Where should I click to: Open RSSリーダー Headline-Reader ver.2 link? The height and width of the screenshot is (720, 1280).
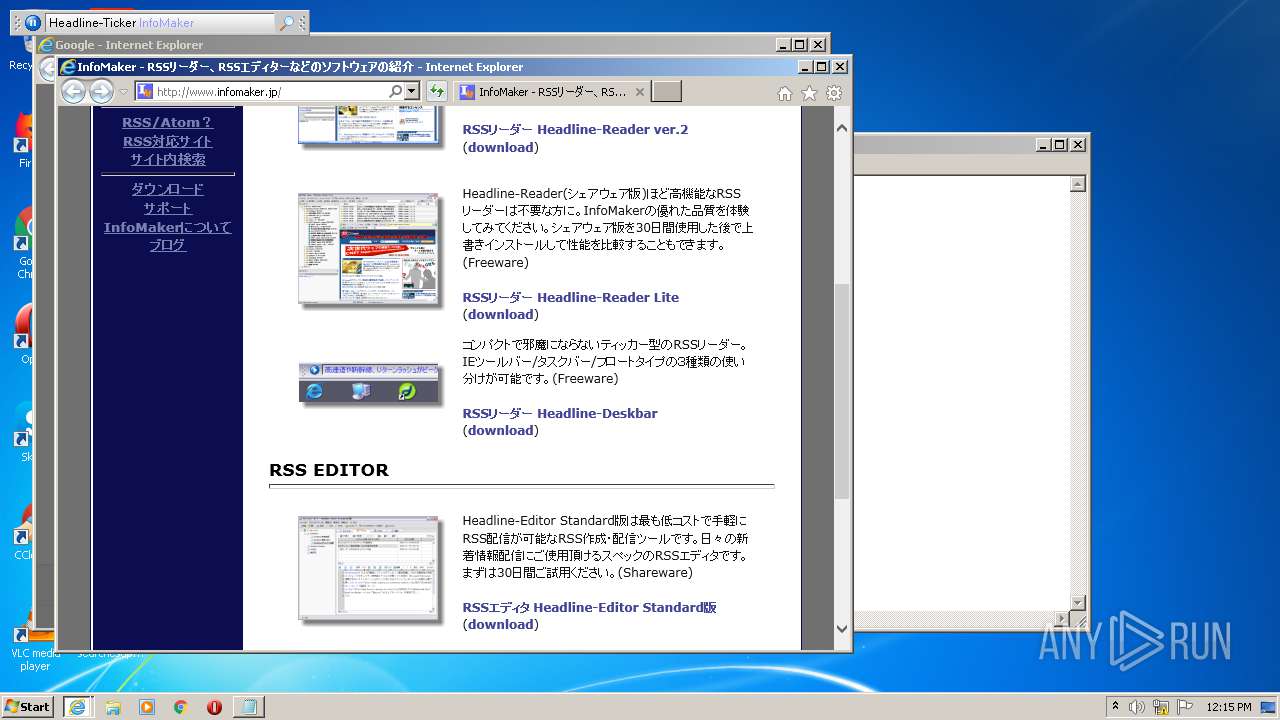coord(575,129)
